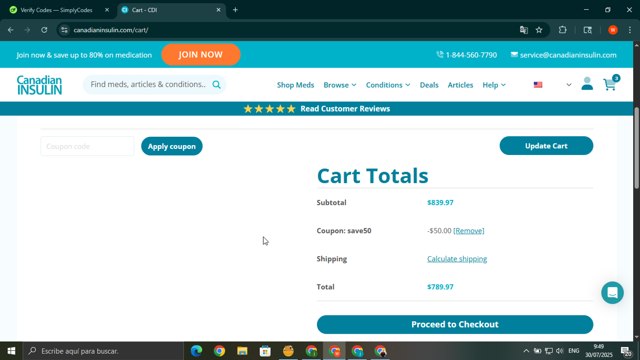Click the Windows taskbar search box
Image resolution: width=640 pixels, height=360 pixels.
point(102,351)
